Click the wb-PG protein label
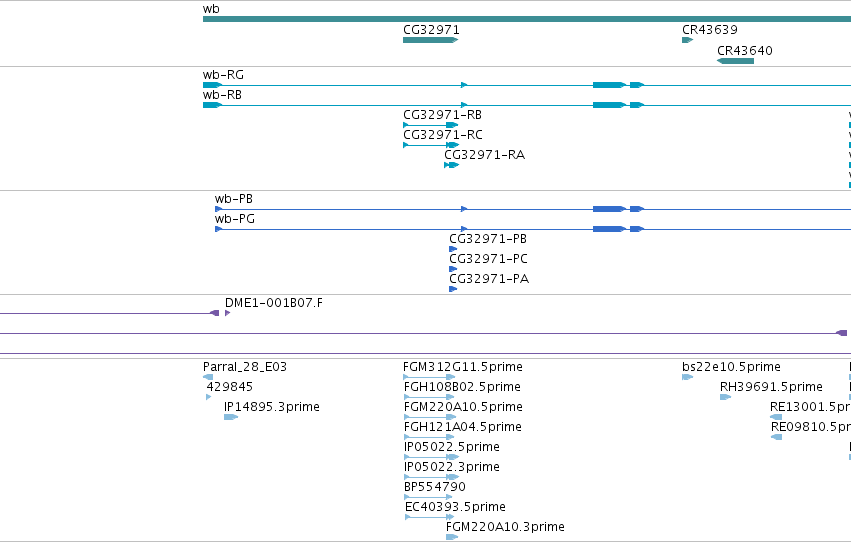 click(234, 219)
